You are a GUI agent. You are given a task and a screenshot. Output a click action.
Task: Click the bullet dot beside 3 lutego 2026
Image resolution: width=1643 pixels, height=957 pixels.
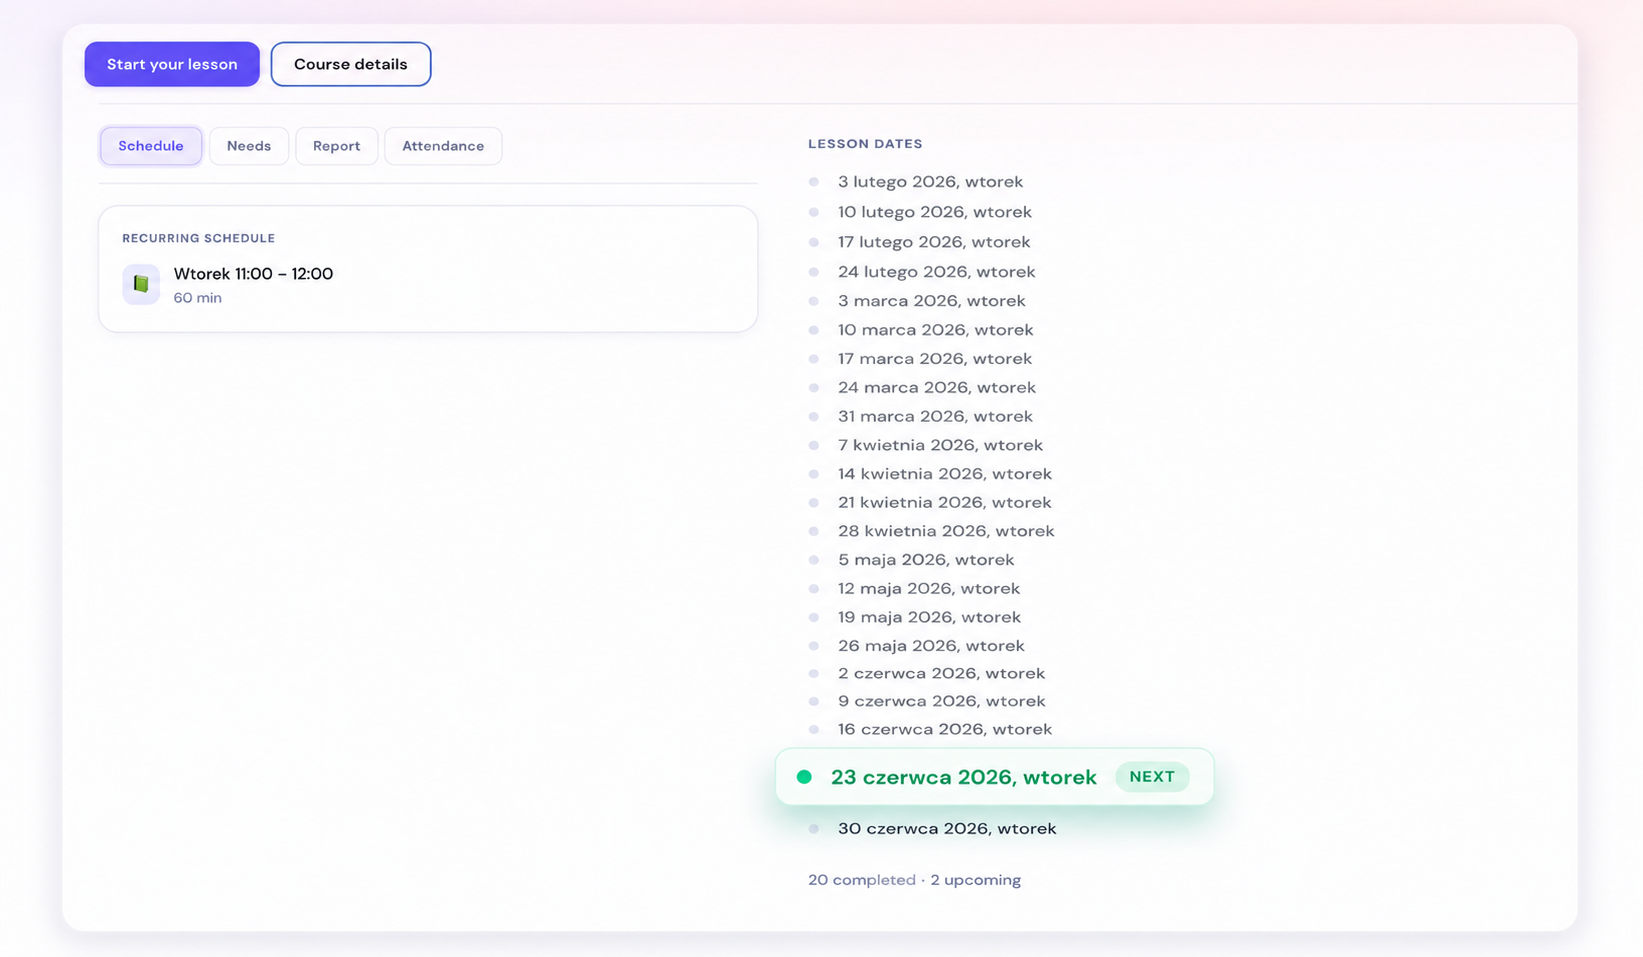pyautogui.click(x=814, y=182)
